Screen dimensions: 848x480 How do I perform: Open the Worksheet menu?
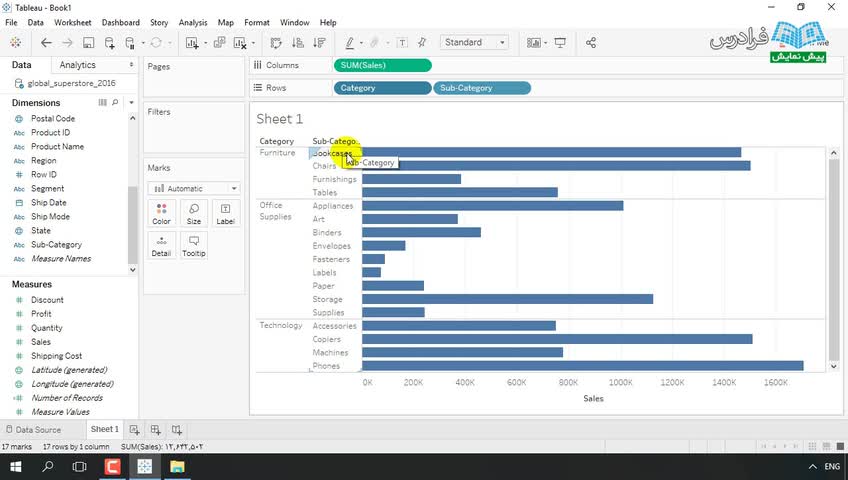(72, 22)
